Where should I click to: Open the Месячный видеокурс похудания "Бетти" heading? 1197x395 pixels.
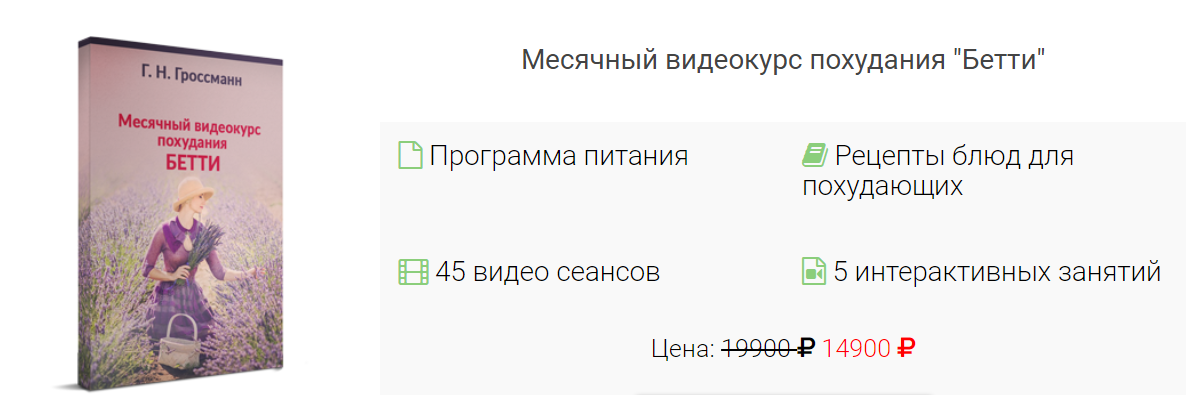(783, 60)
